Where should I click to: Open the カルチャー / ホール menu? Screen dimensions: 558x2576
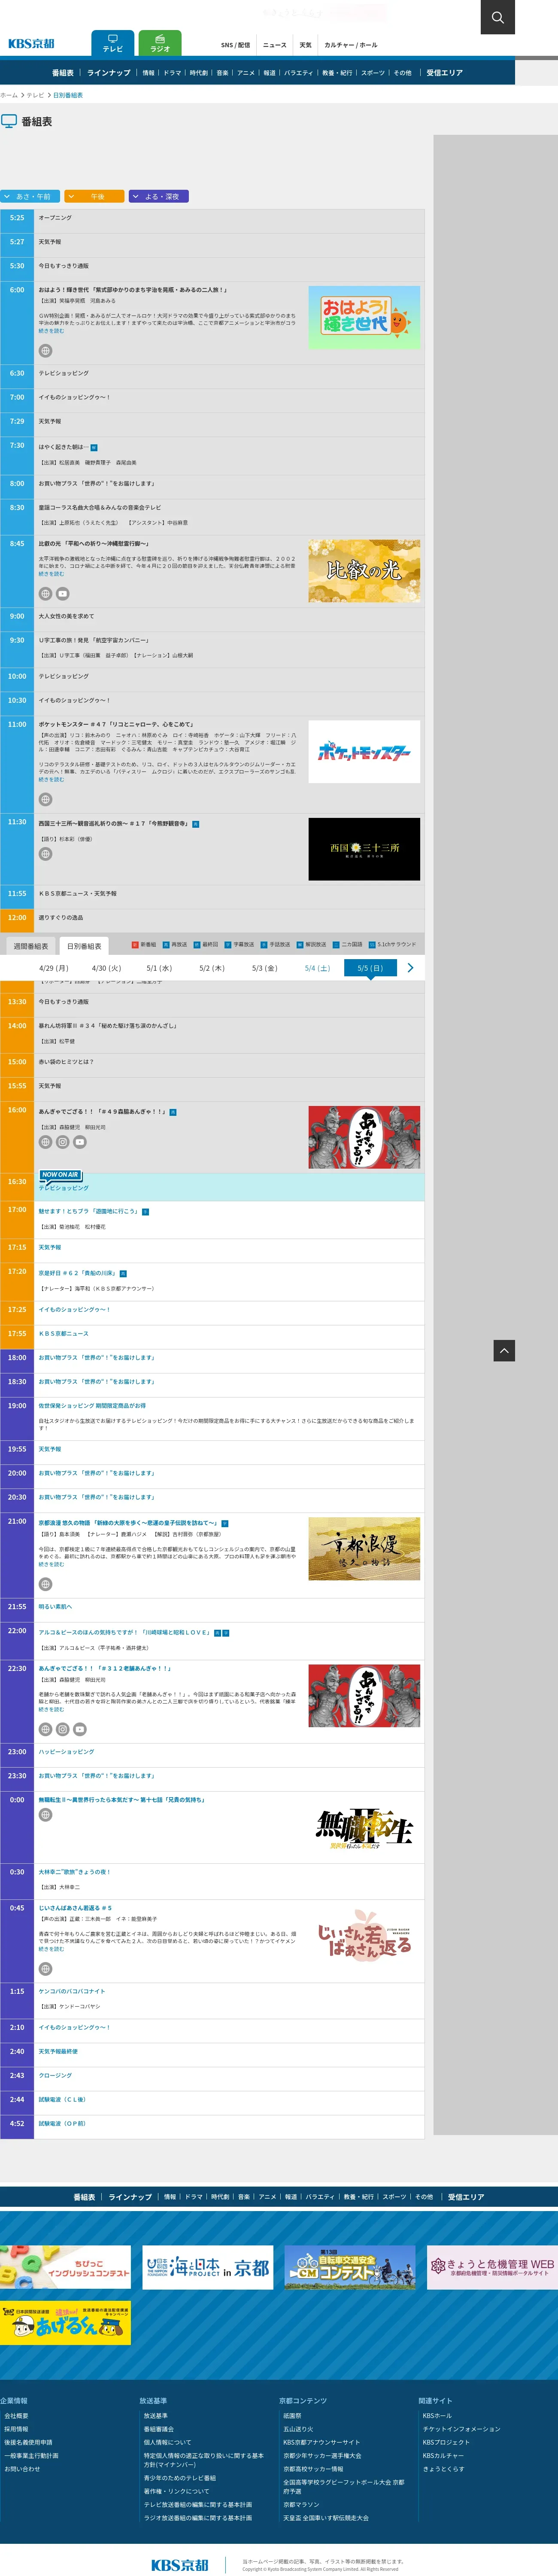pyautogui.click(x=351, y=45)
